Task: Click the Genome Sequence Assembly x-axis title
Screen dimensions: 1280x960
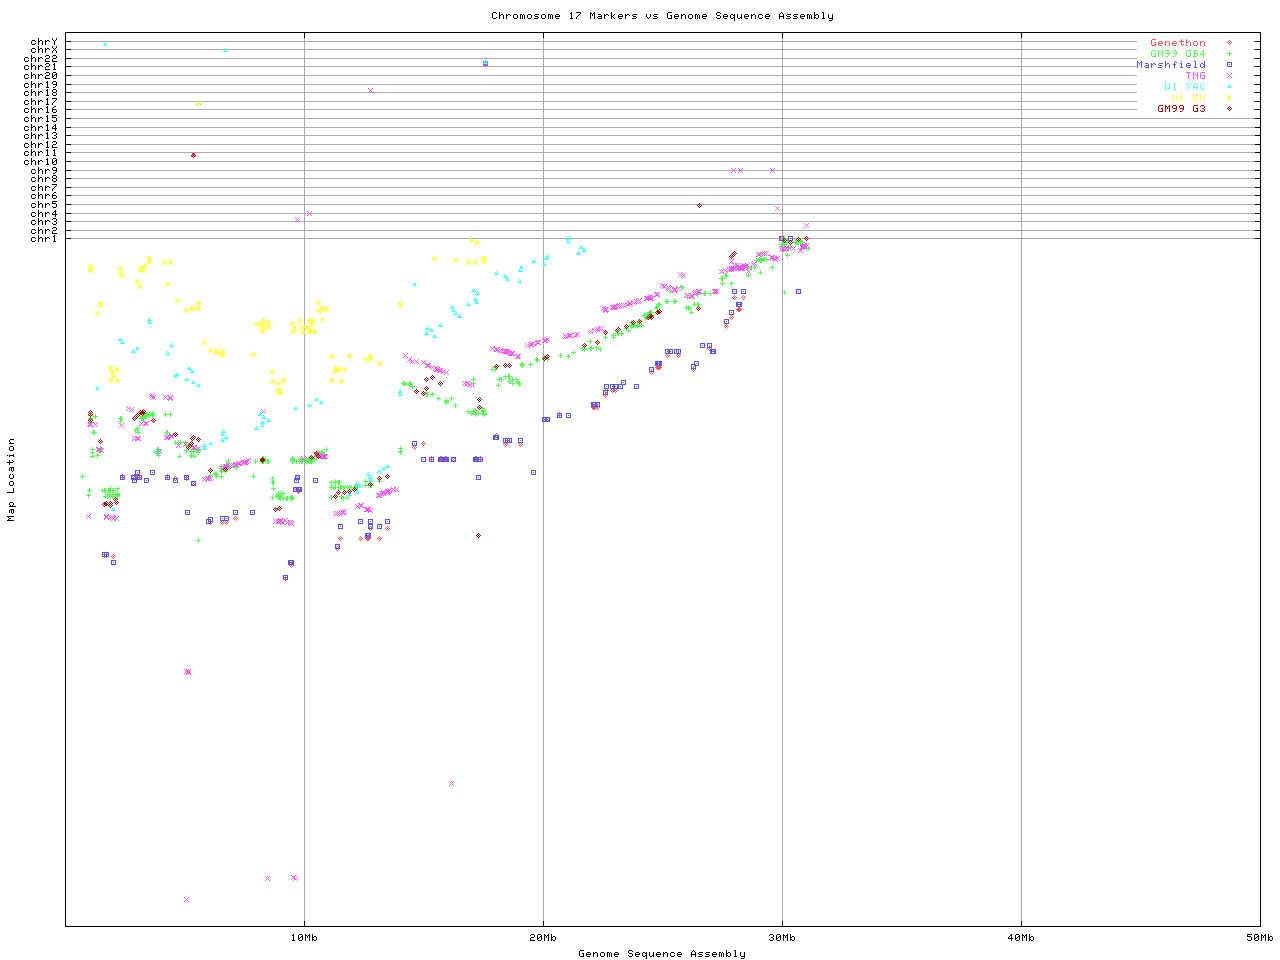Action: click(662, 954)
